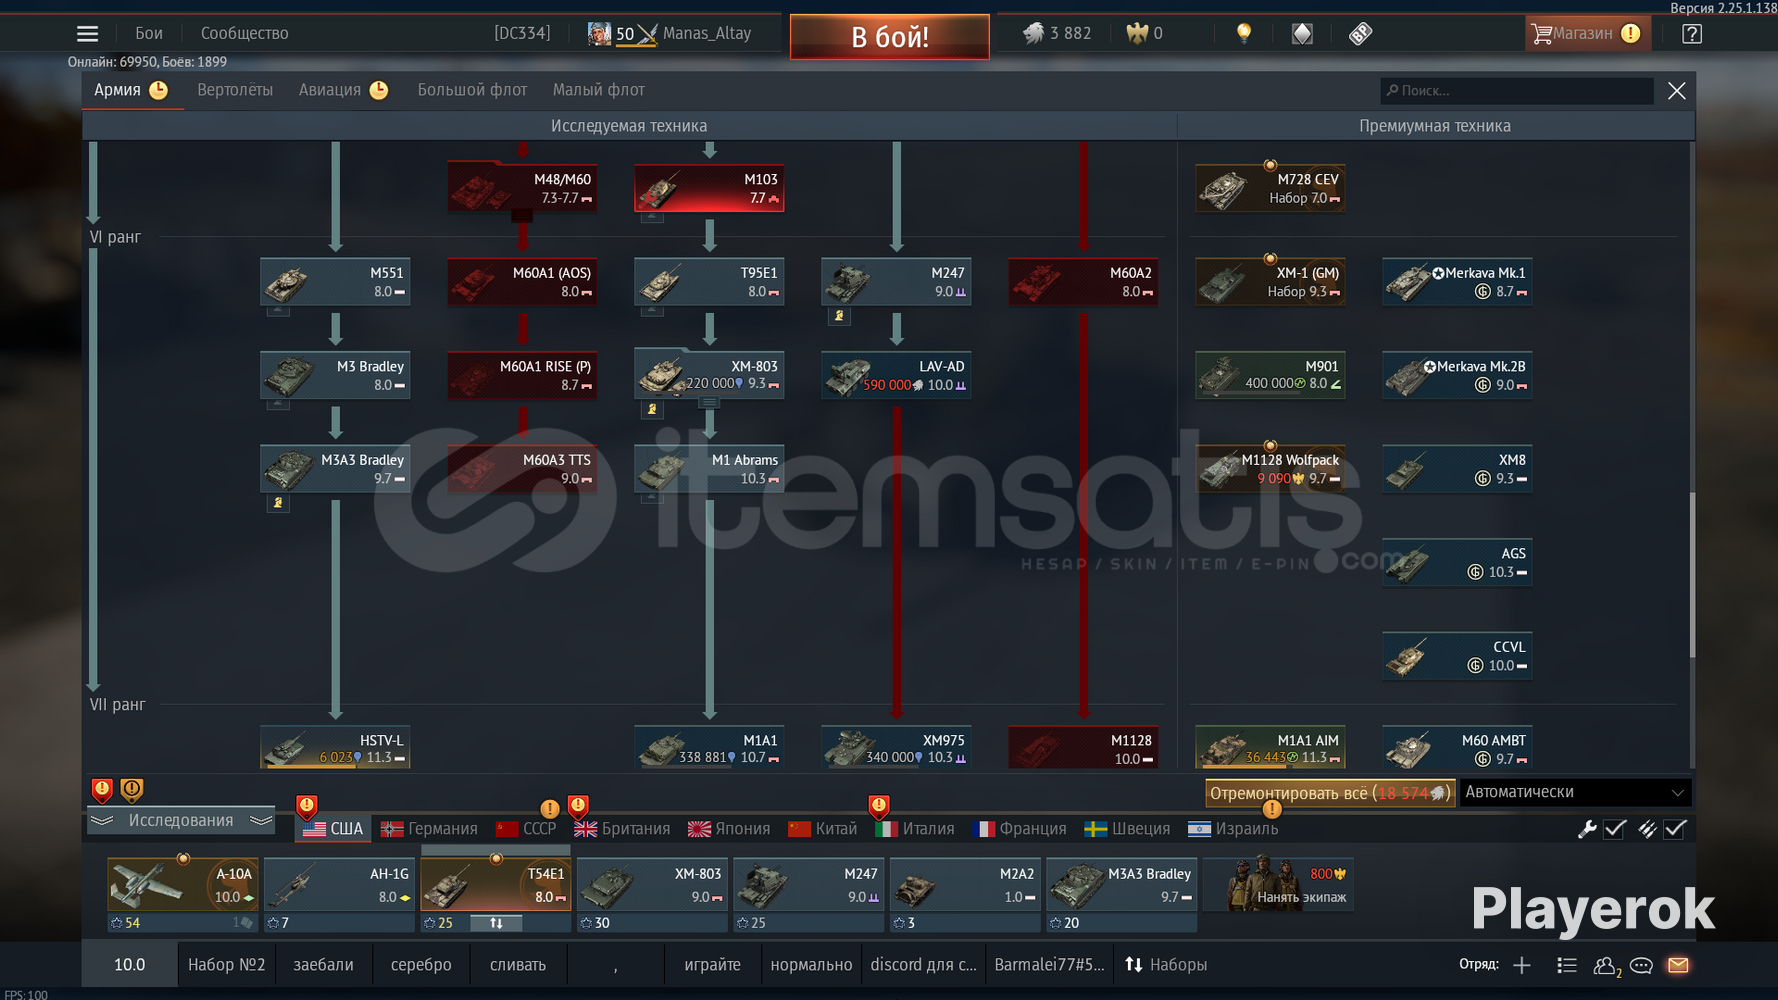The width and height of the screenshot is (1778, 1000).
Task: Open the glowing mail envelope
Action: [1678, 965]
